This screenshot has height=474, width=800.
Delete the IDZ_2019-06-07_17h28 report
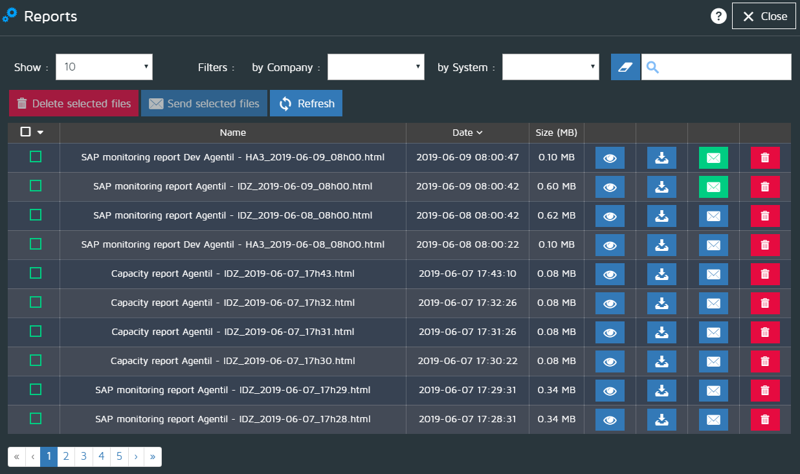765,419
